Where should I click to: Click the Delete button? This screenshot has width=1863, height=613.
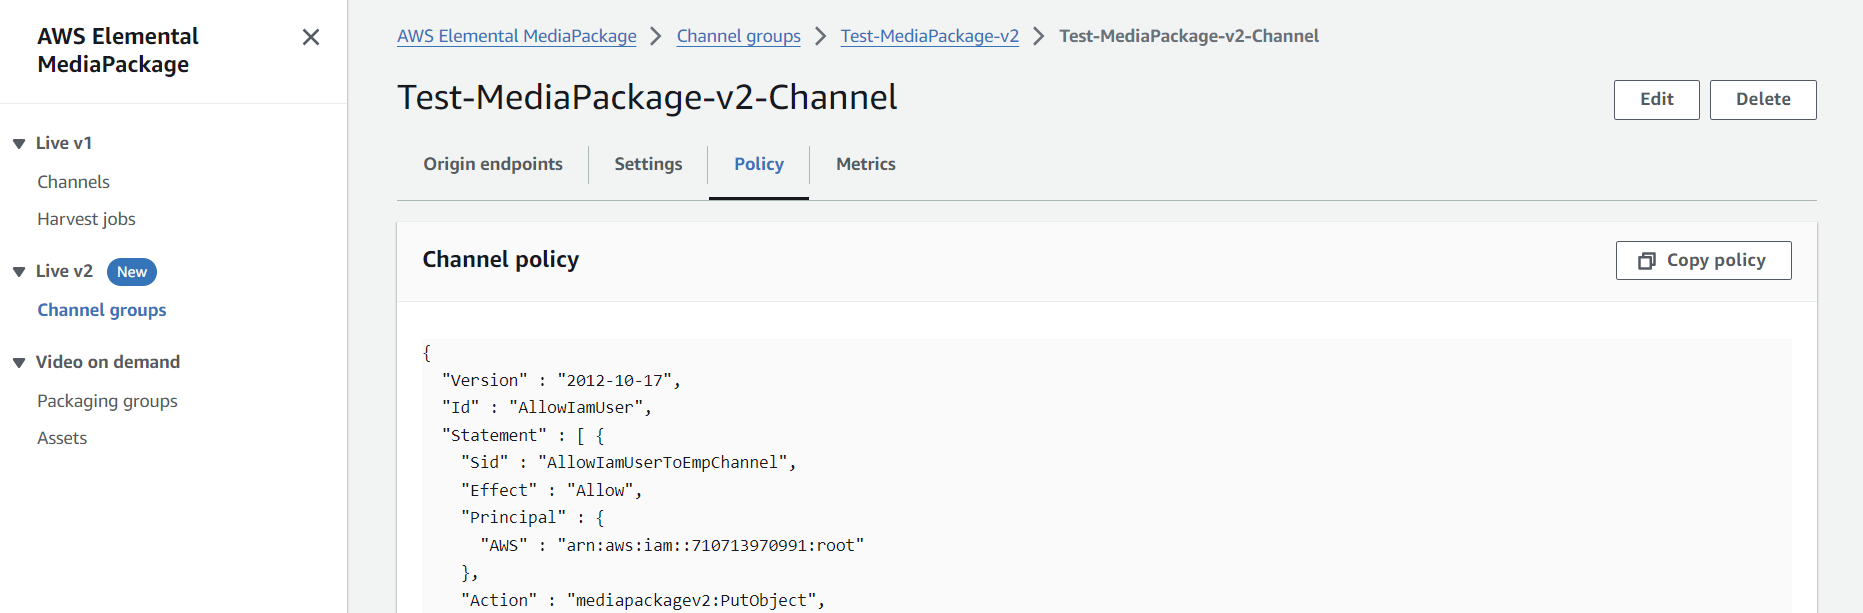(x=1763, y=100)
